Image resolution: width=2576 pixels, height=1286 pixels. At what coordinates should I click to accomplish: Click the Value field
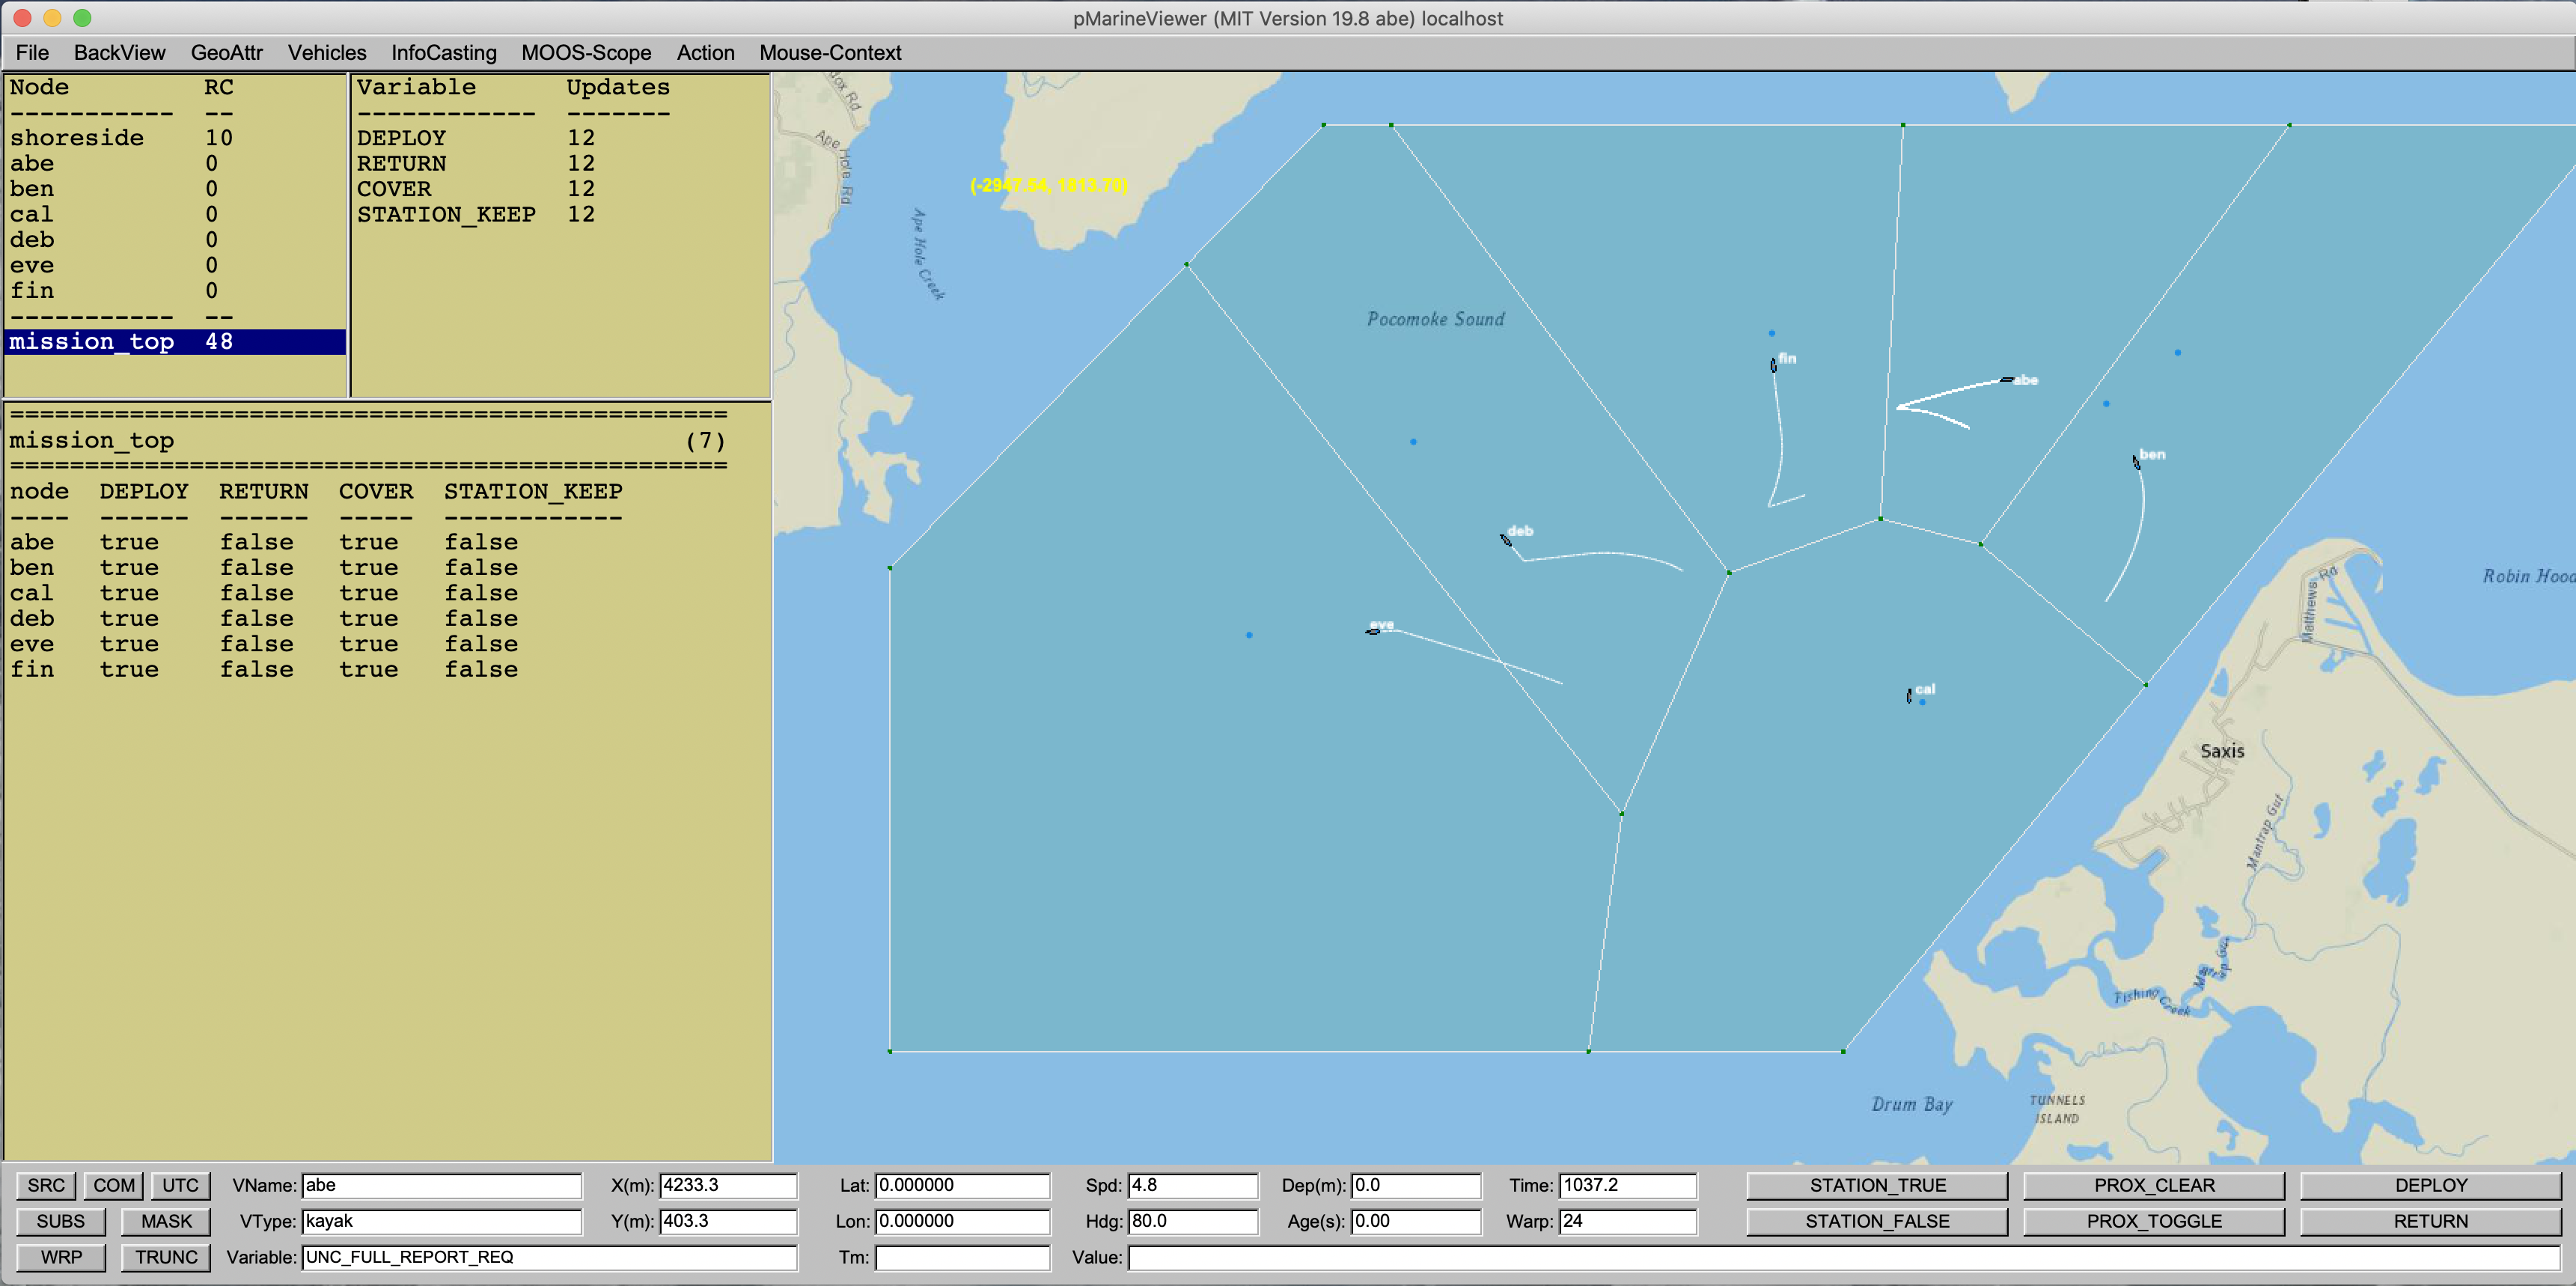[1844, 1257]
